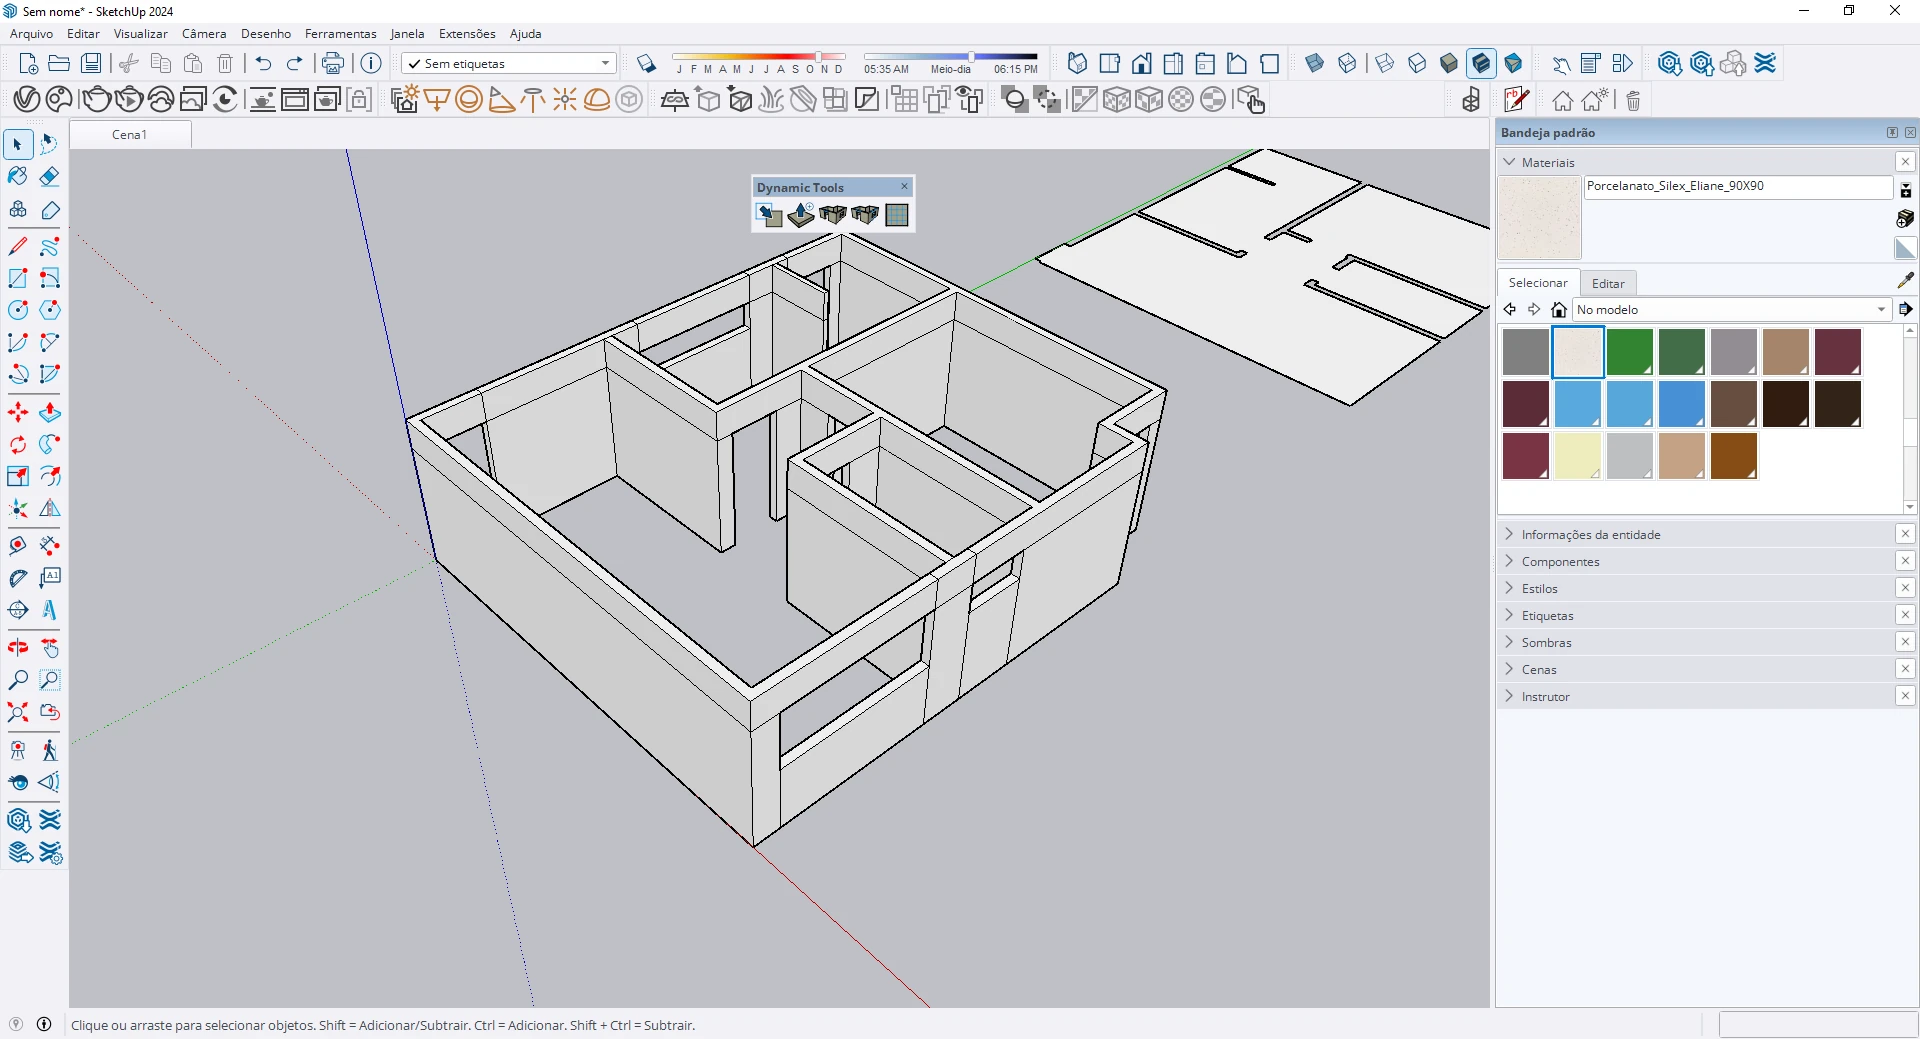Pick the Paint Bucket tool

click(x=18, y=176)
